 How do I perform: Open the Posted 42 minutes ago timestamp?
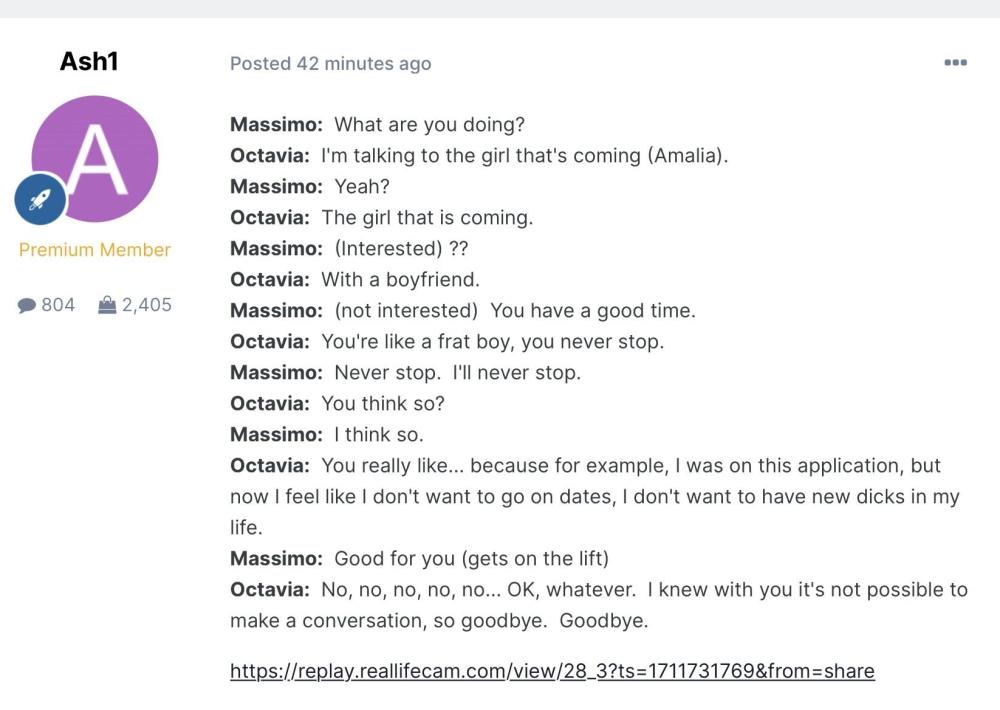[x=330, y=64]
